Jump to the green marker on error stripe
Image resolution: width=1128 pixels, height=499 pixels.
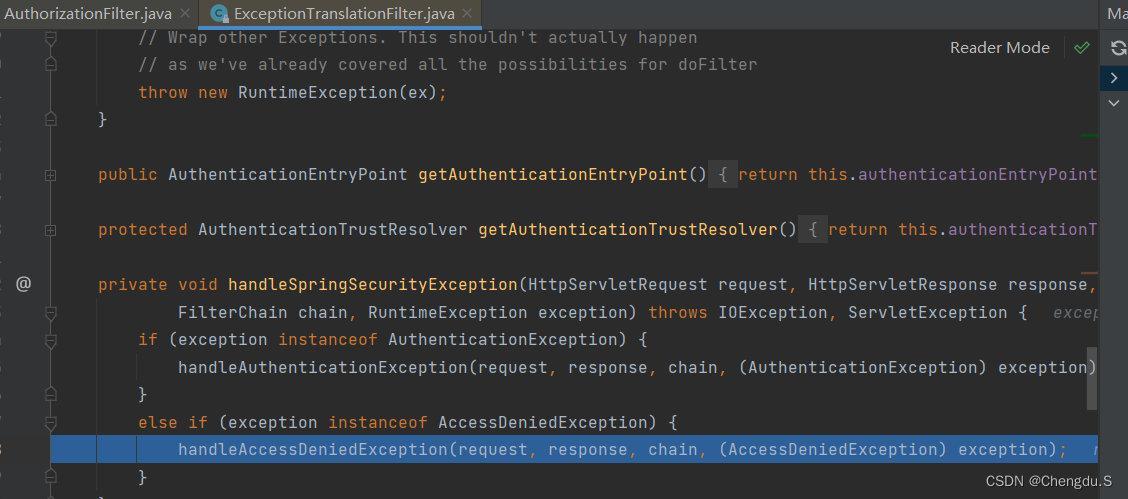point(1089,135)
